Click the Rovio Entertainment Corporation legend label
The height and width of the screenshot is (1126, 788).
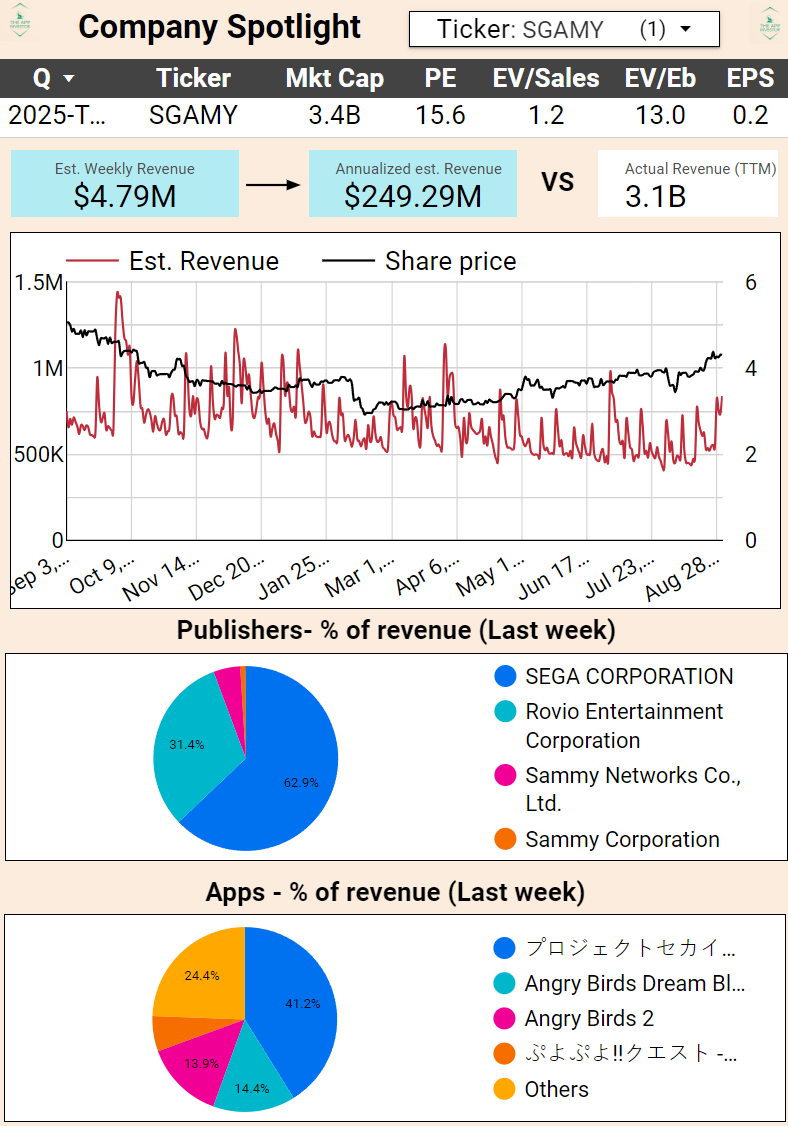tap(624, 725)
